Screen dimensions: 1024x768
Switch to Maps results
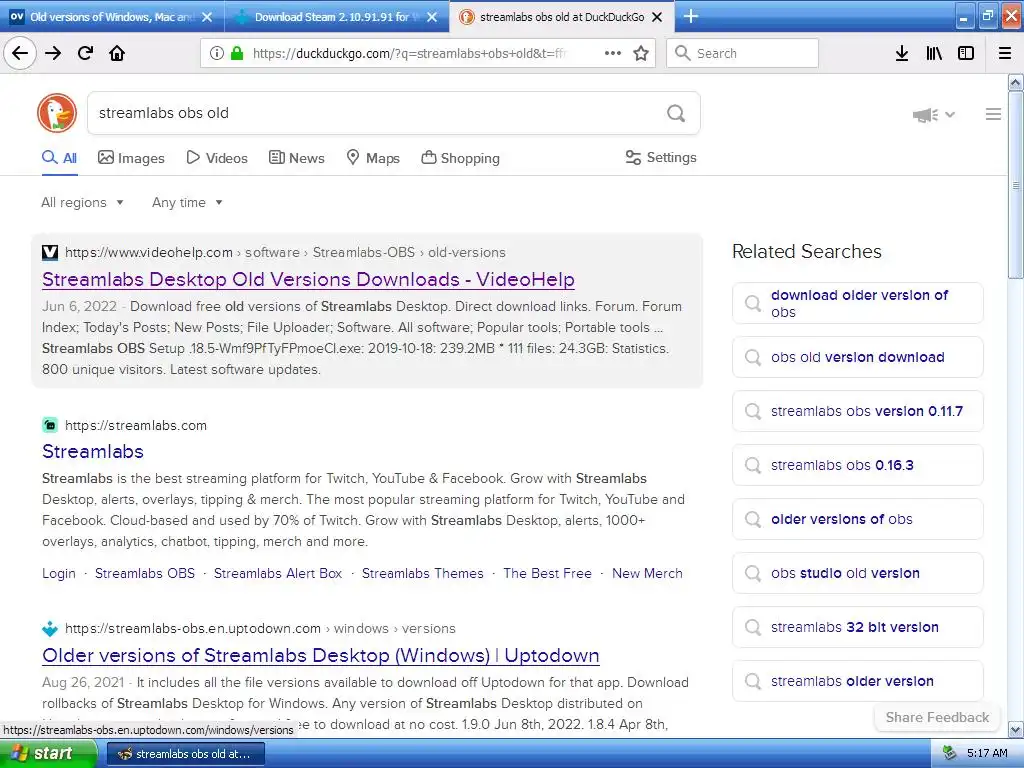click(372, 158)
